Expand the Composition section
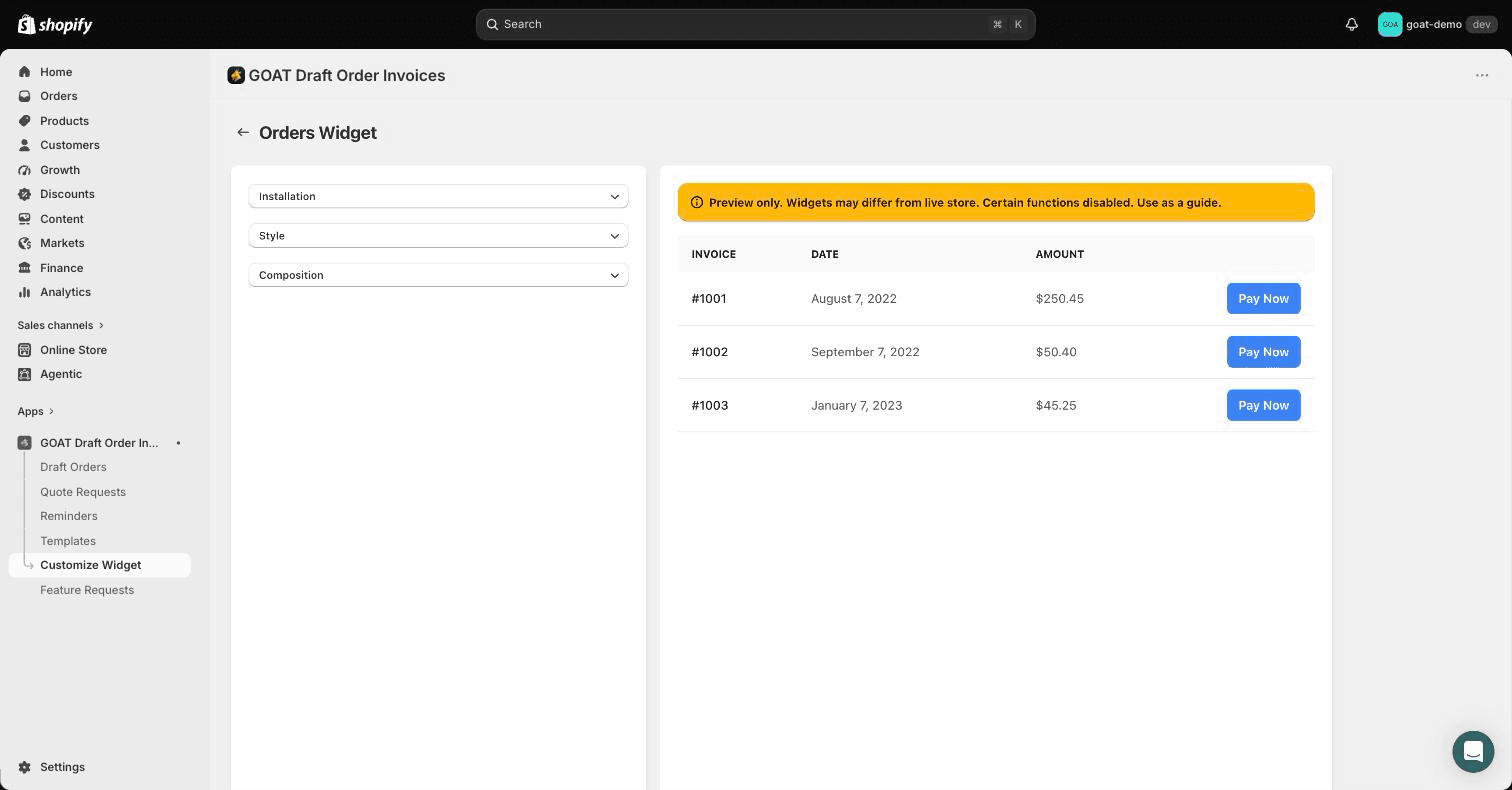Image resolution: width=1512 pixels, height=790 pixels. tap(438, 275)
